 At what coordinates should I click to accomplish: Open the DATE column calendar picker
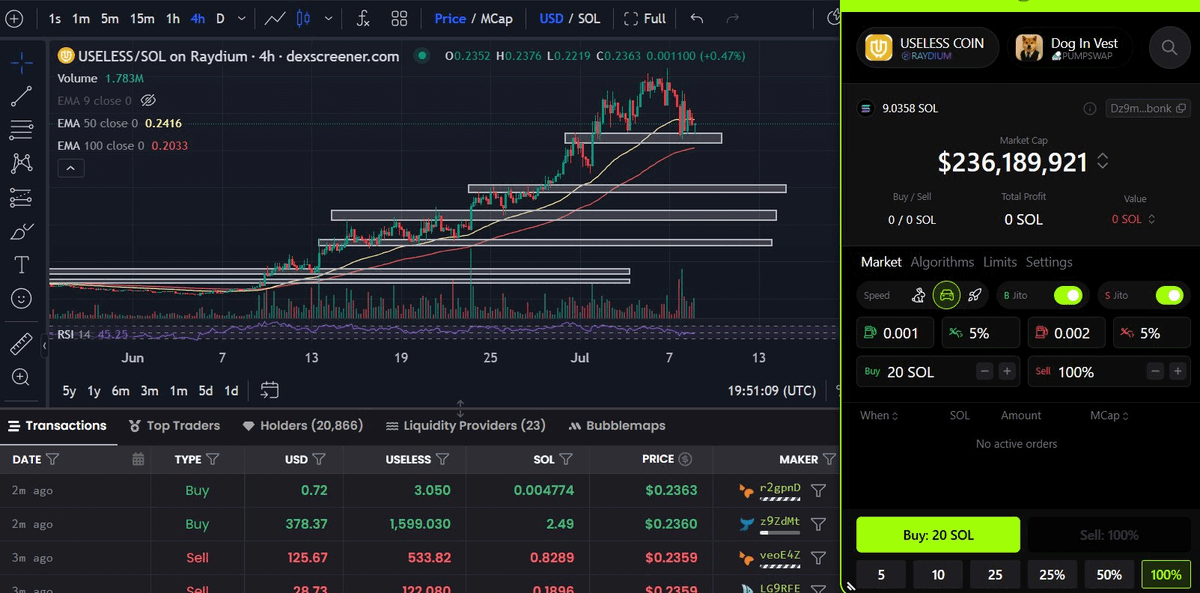pos(138,459)
